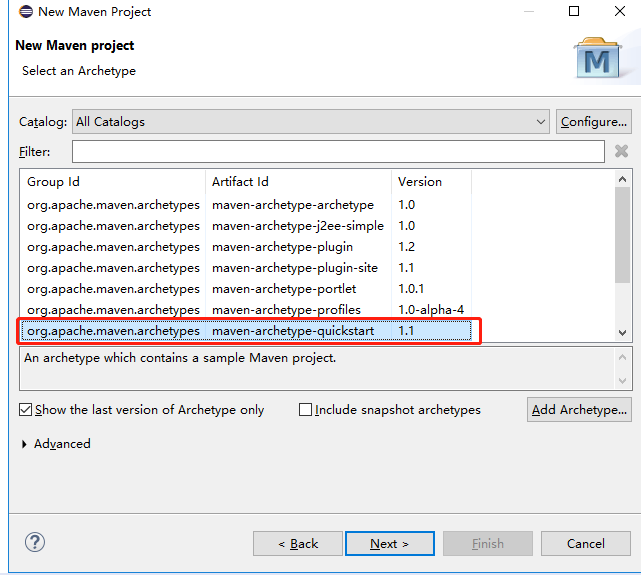Select maven-archetype-plugin version 1.2 row
641x575 pixels.
pos(246,247)
